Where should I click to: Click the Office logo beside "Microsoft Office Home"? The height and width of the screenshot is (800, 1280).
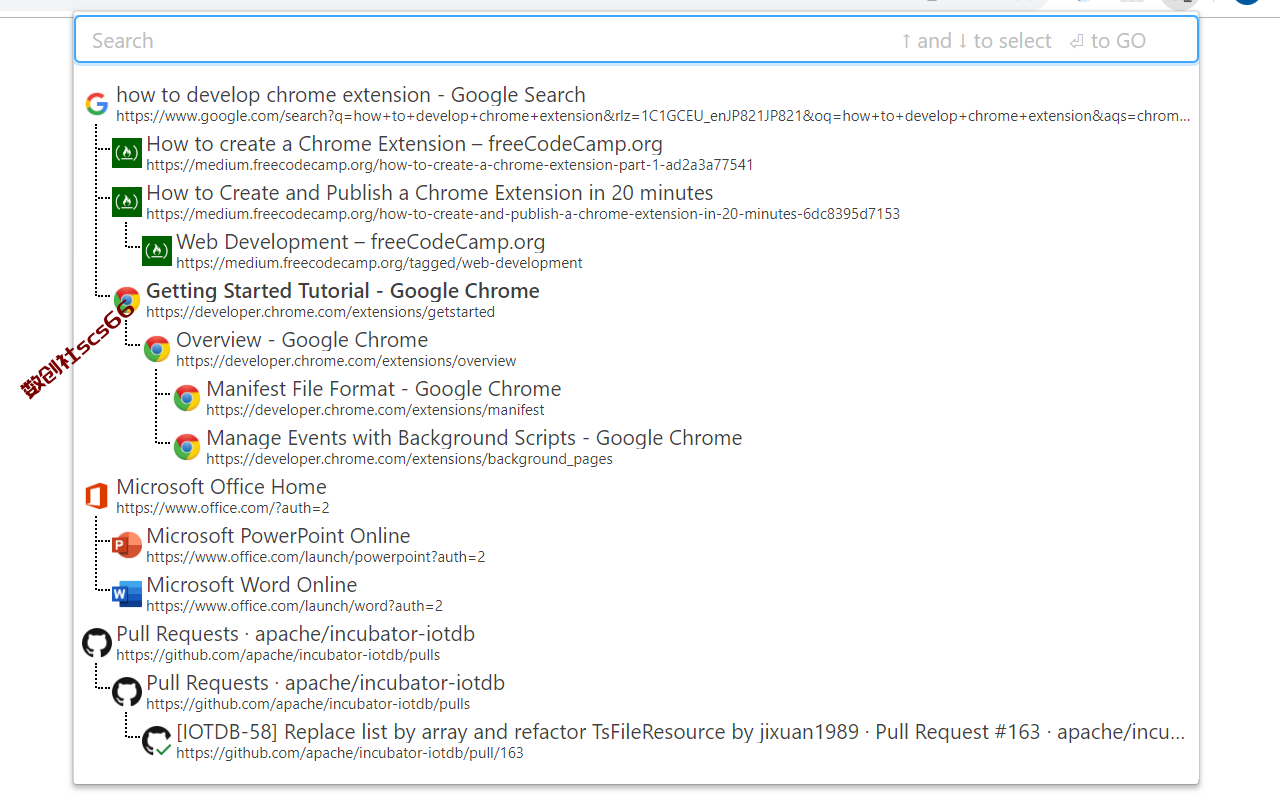pos(97,496)
